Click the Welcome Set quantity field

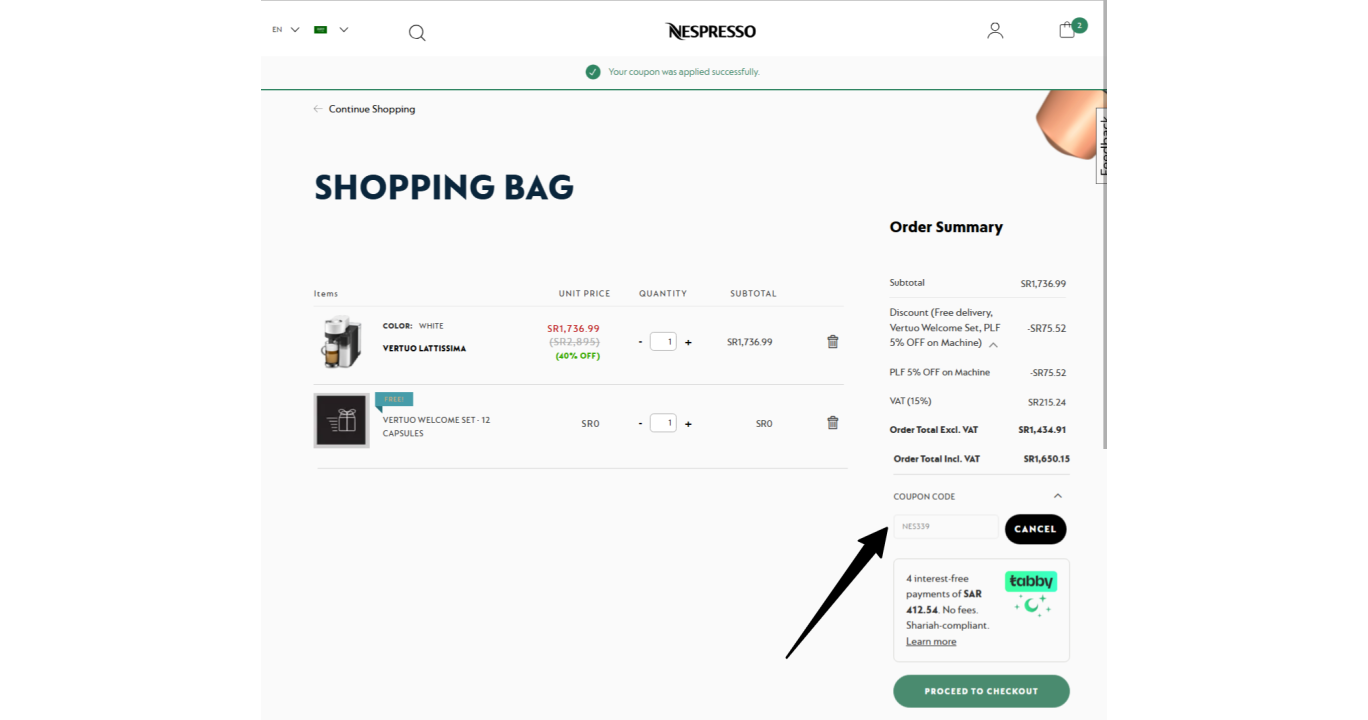(x=663, y=423)
